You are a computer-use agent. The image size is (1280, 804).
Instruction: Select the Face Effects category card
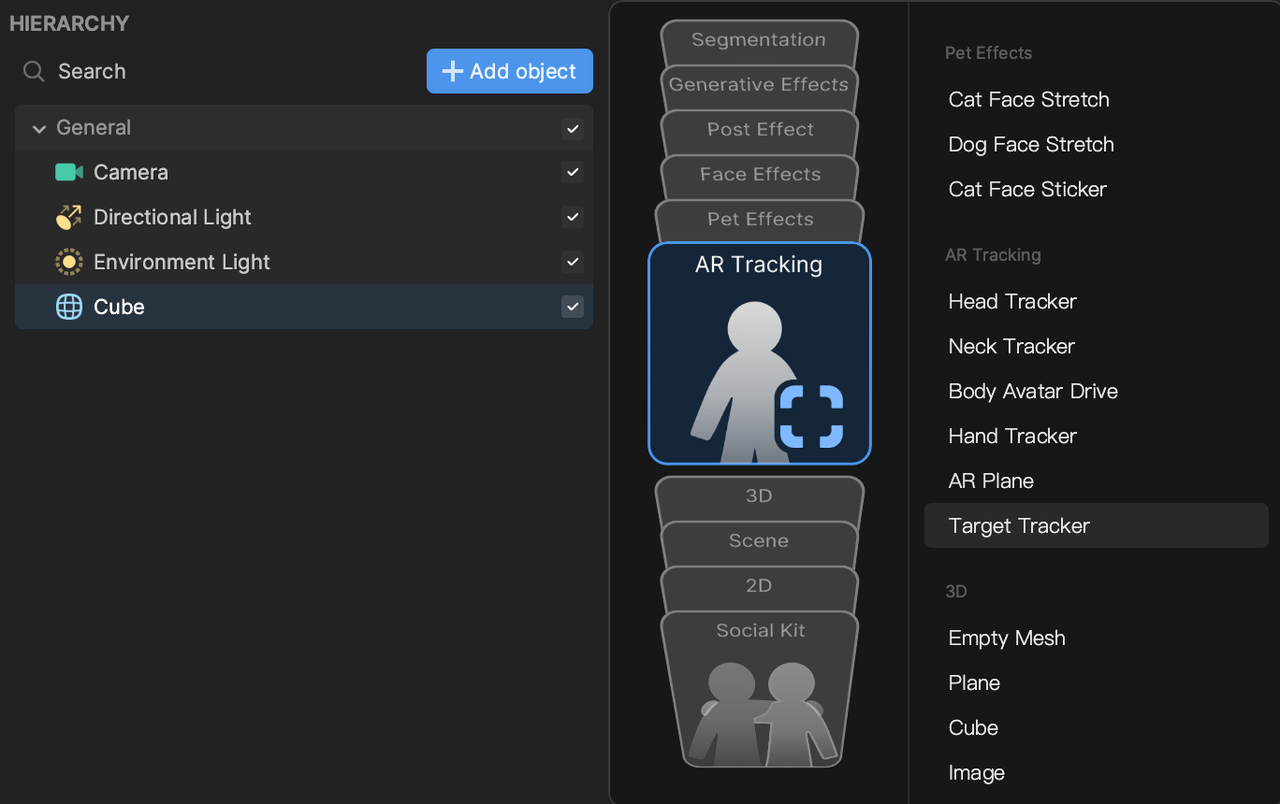click(759, 174)
